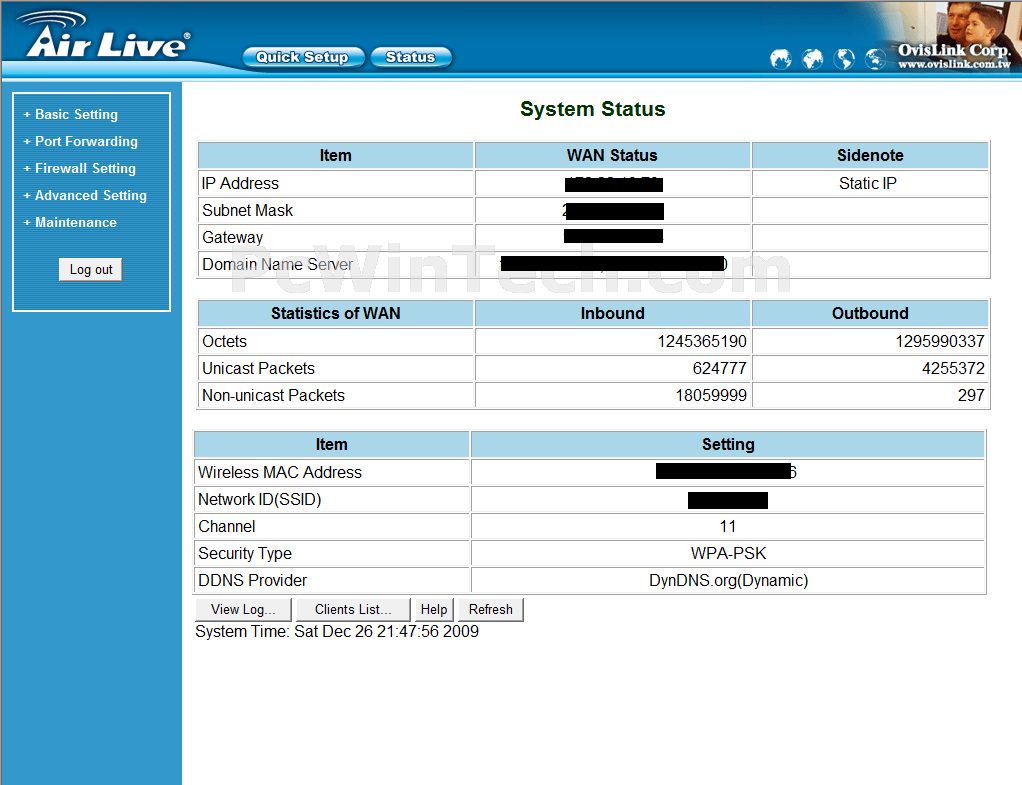The width and height of the screenshot is (1022, 785).
Task: Click the System Status heading
Action: (x=592, y=109)
